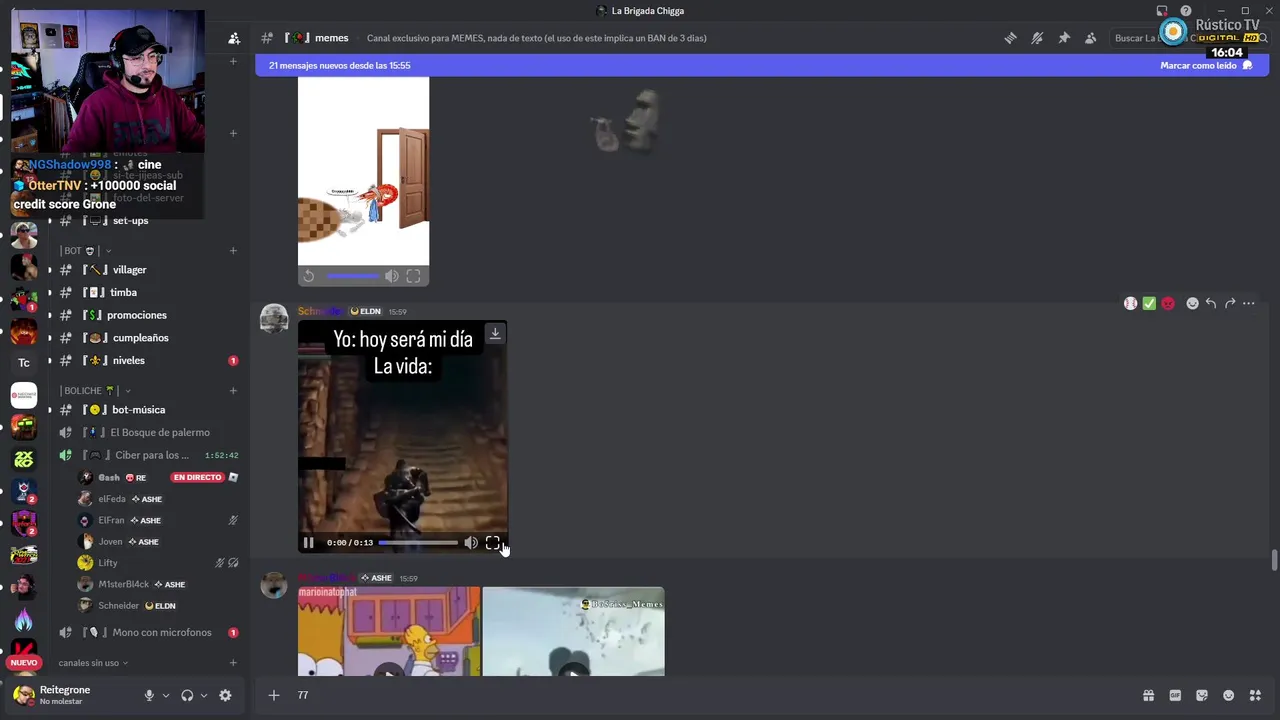The height and width of the screenshot is (720, 1280).
Task: Click Marcar como leído button
Action: coord(1206,65)
